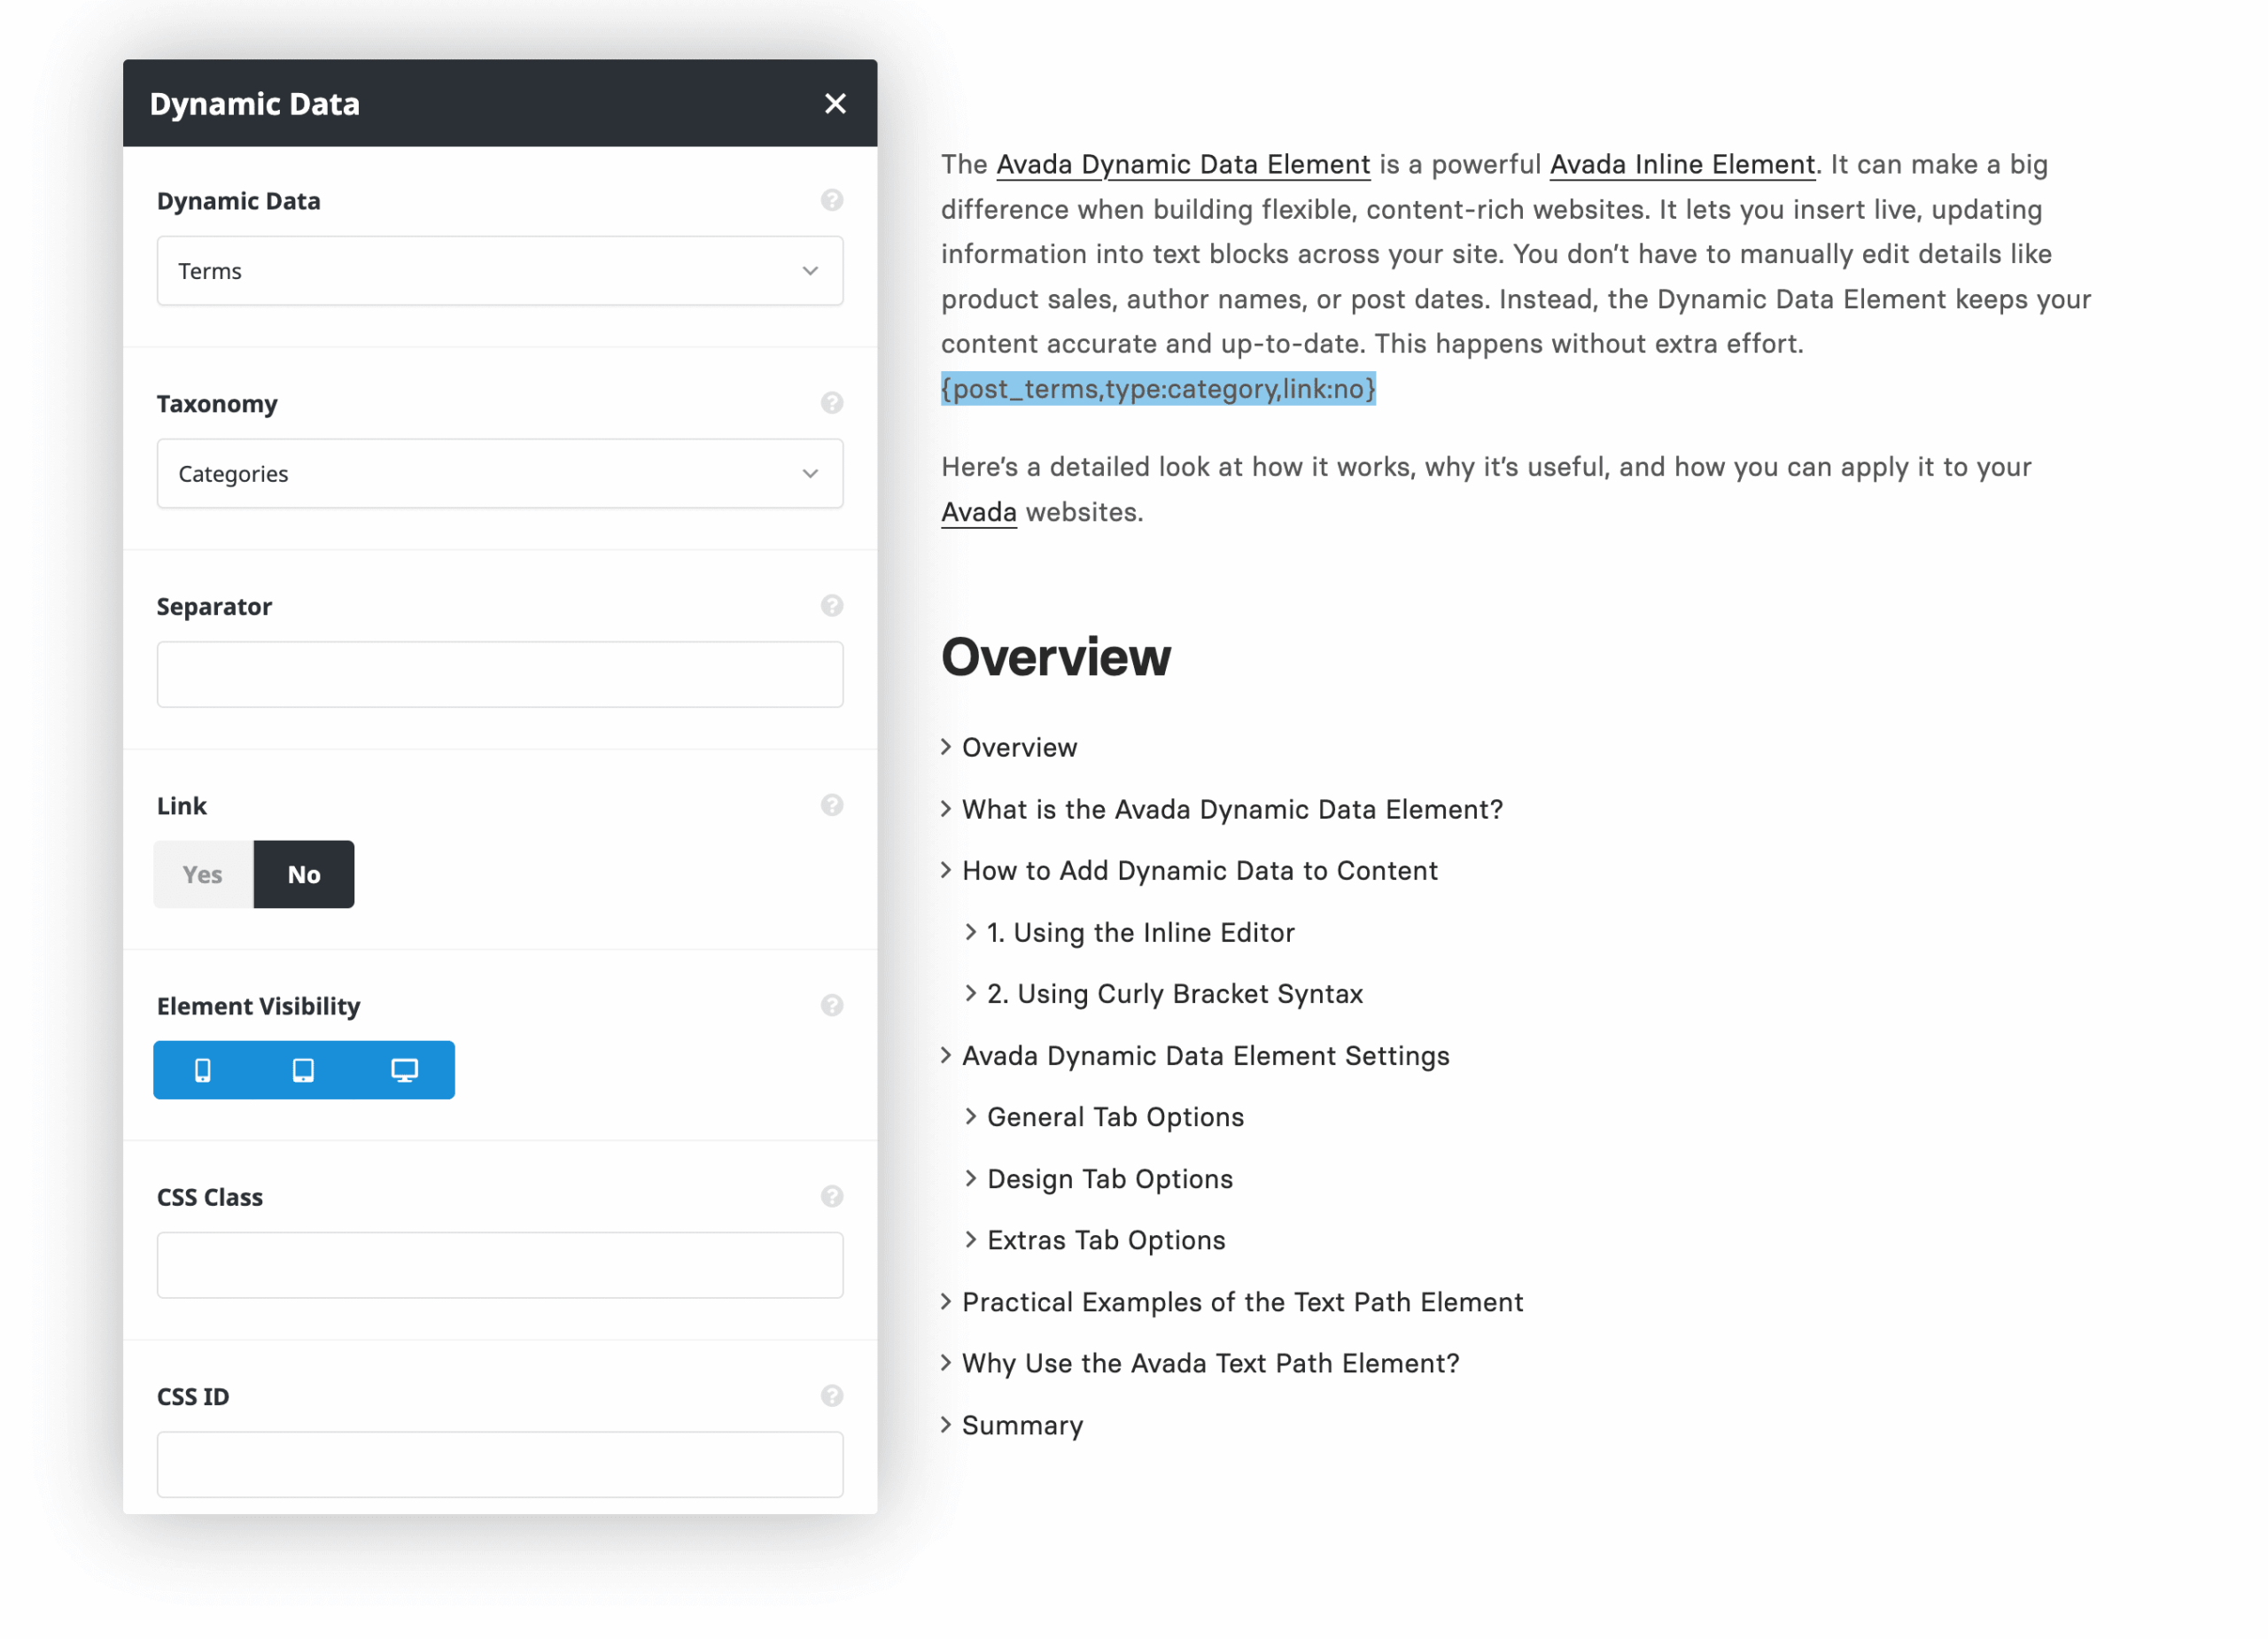This screenshot has height=1639, width=2268.
Task: Open help for CSS ID option
Action: coord(832,1396)
